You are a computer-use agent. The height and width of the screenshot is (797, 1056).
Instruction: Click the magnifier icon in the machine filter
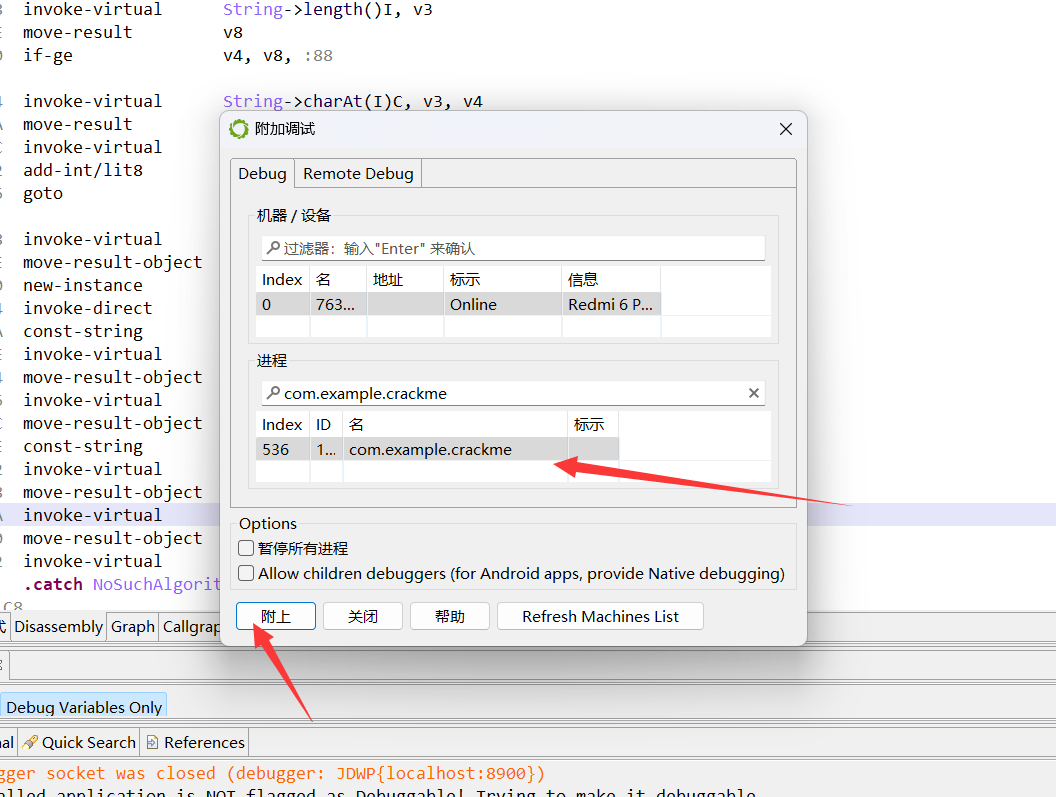(272, 248)
